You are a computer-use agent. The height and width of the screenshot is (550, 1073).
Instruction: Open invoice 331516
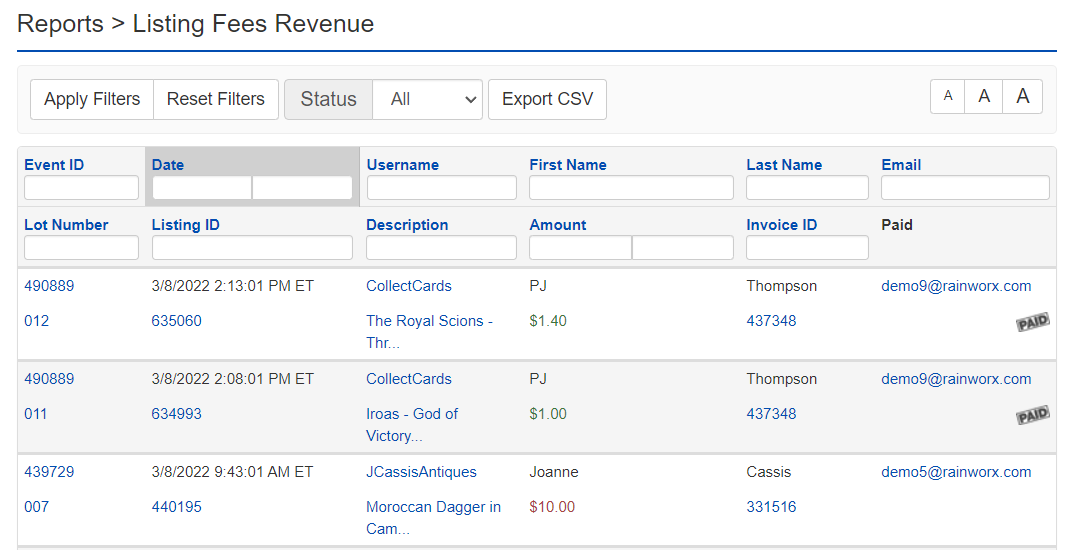click(x=771, y=507)
